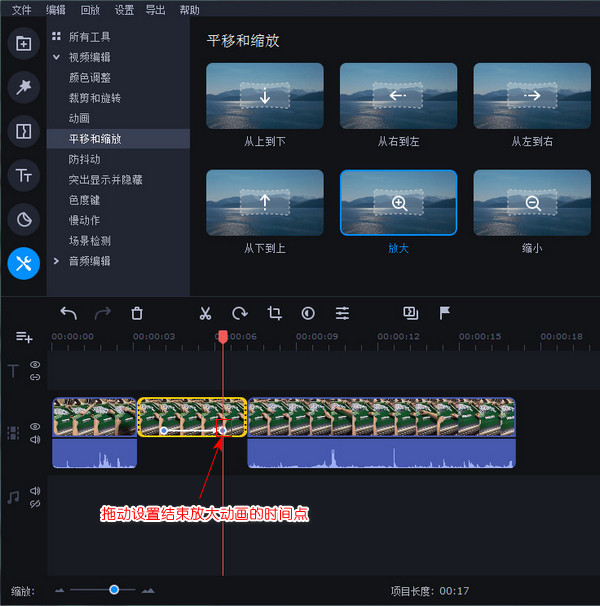This screenshot has width=600, height=606.
Task: Open the 回放 menu
Action: coord(90,10)
